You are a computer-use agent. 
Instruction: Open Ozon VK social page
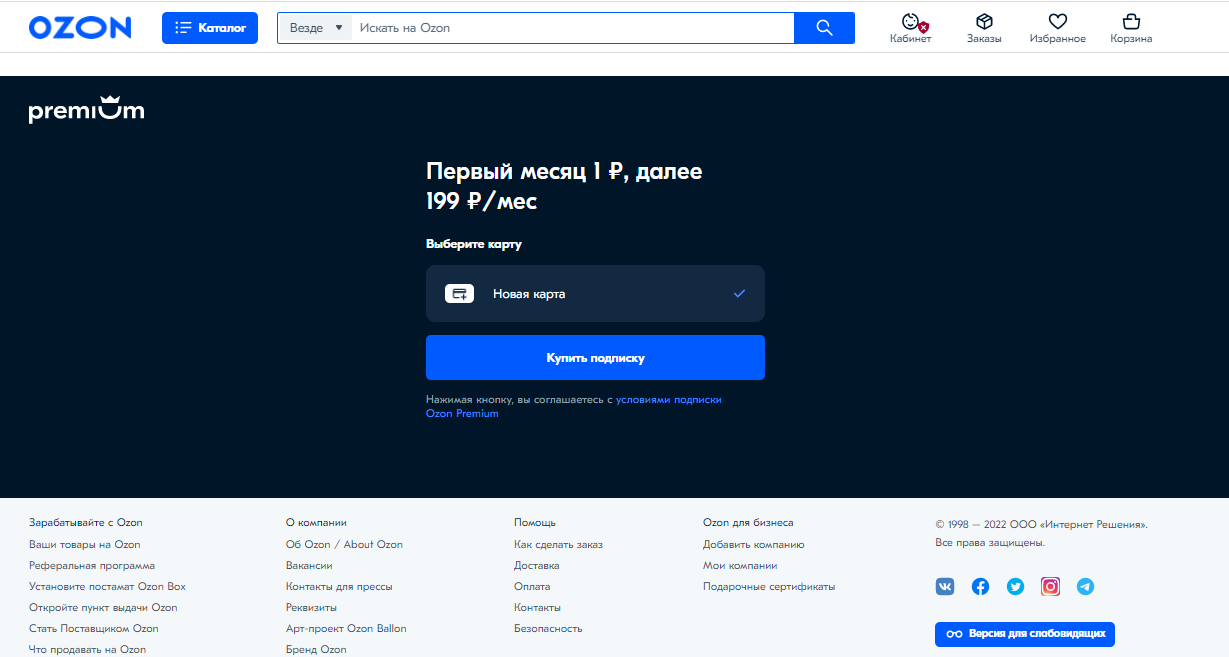(945, 587)
